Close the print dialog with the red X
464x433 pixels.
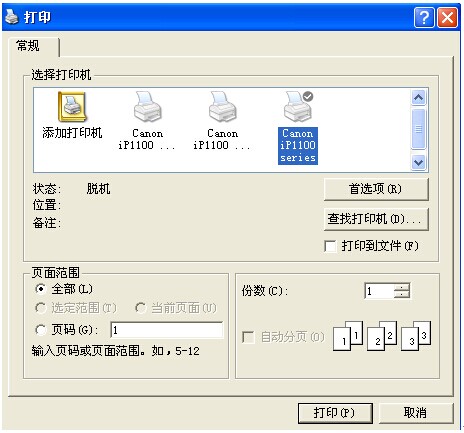(447, 17)
